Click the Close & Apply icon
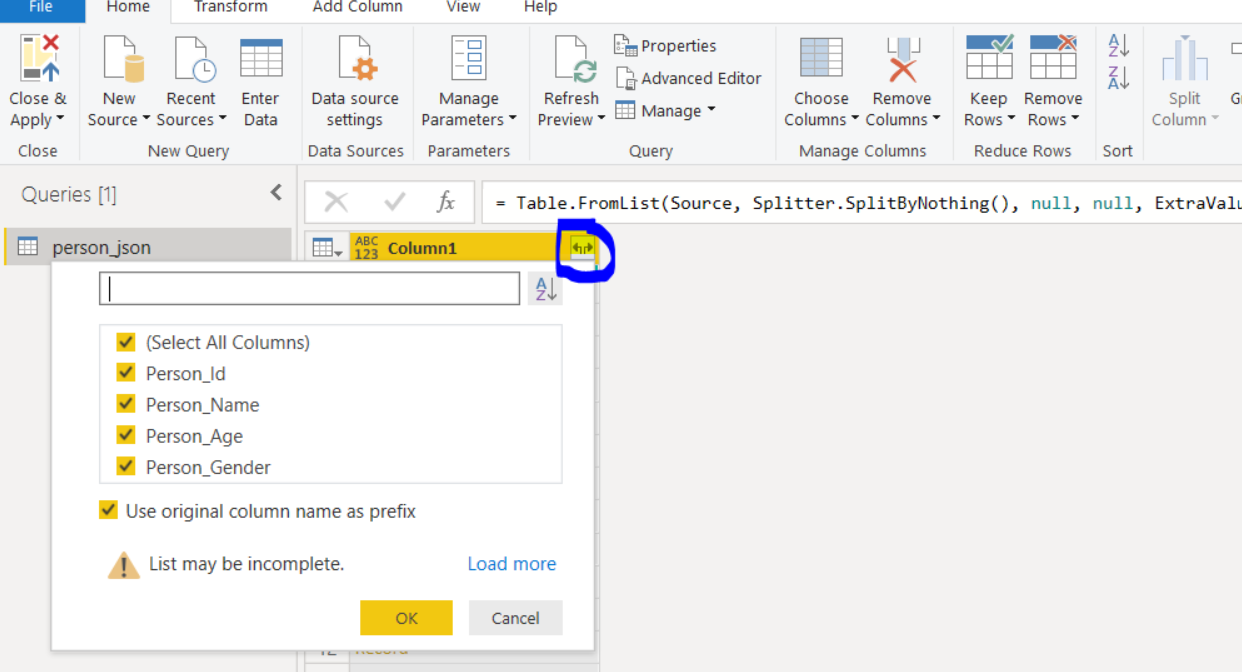This screenshot has width=1242, height=672. pos(40,59)
